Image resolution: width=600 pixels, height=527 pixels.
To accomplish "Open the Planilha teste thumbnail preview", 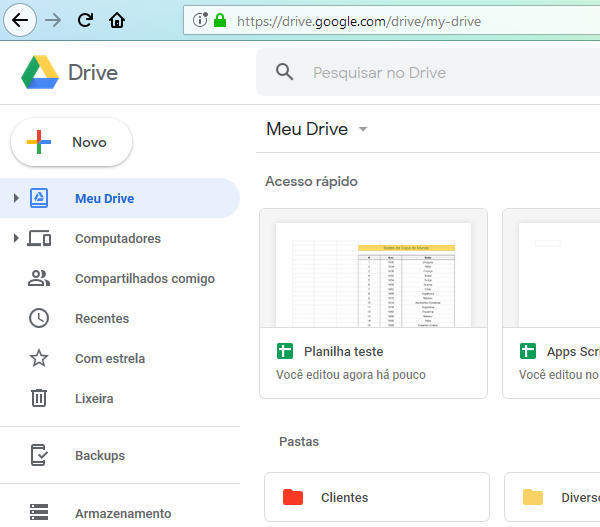I will [x=373, y=268].
